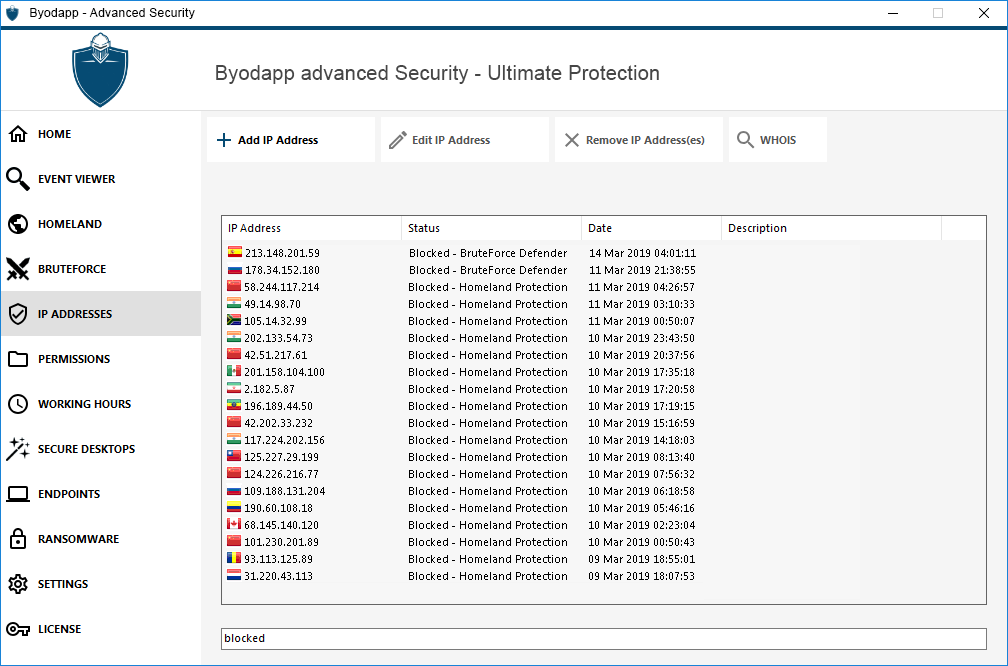Screen dimensions: 1008x666
Task: Click the WHOIS magnifier icon
Action: [745, 140]
